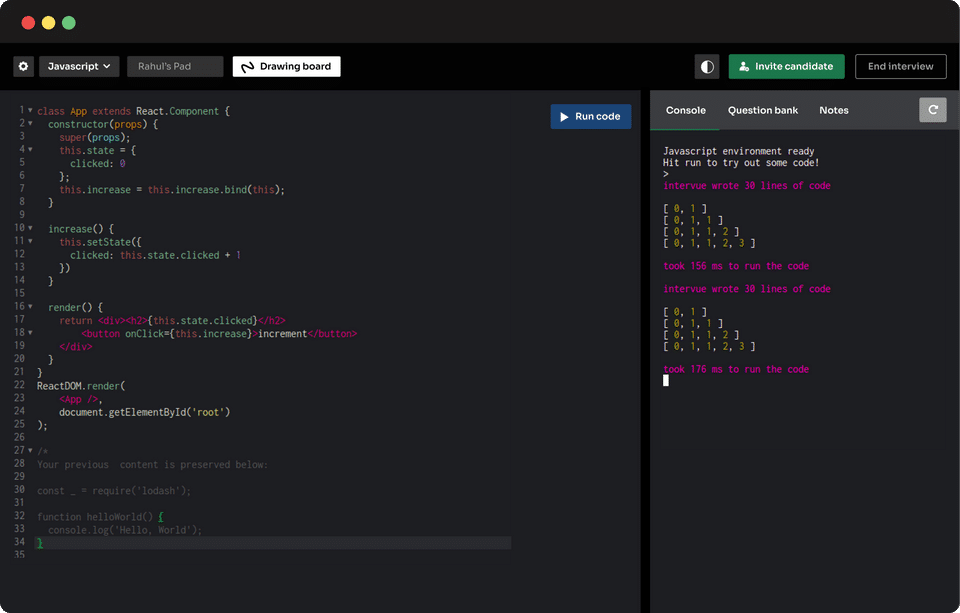This screenshot has height=613, width=960.
Task: Click the play icon in Run code
Action: point(564,116)
